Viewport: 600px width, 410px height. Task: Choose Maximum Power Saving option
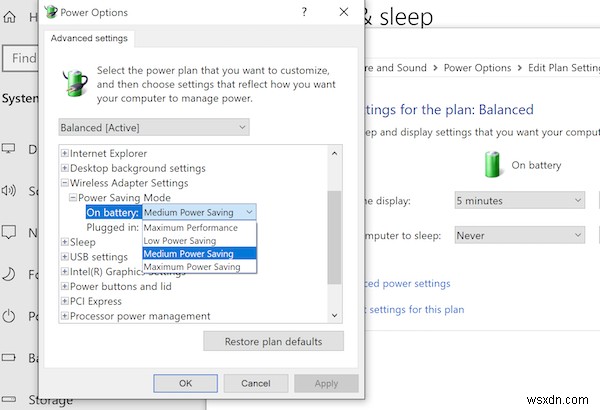click(199, 267)
